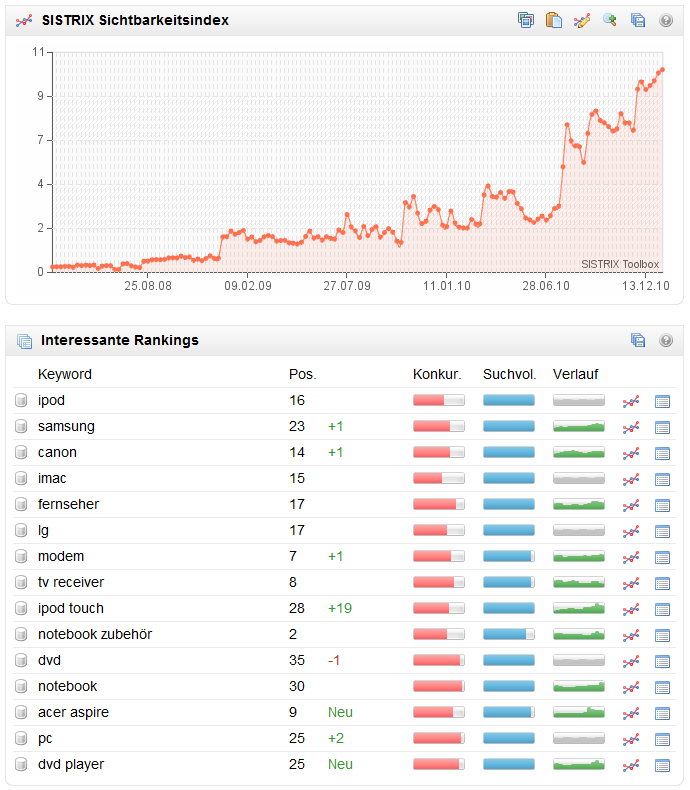Select the acer aspire keyword
Image resolution: width=690 pixels, height=790 pixels.
coord(73,712)
